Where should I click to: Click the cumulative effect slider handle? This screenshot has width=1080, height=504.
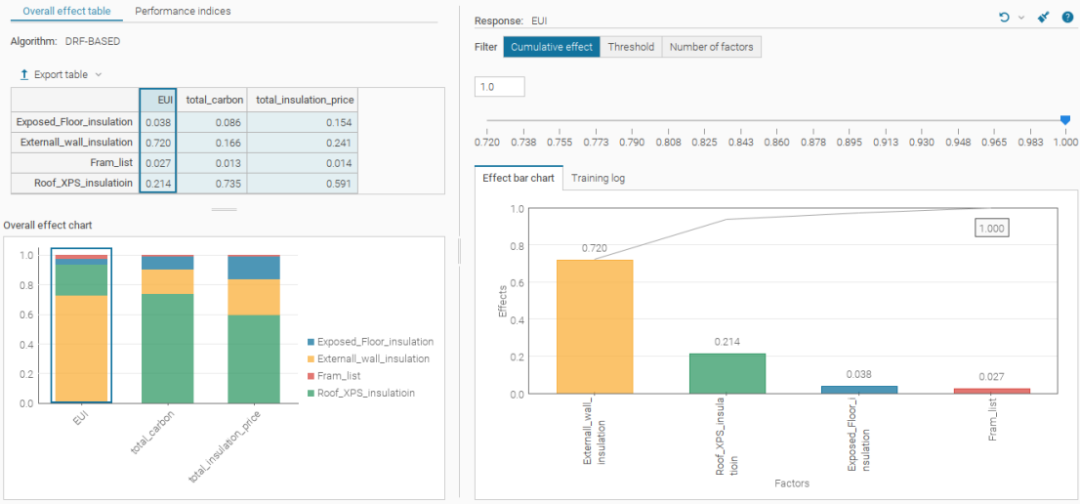pyautogui.click(x=1065, y=120)
